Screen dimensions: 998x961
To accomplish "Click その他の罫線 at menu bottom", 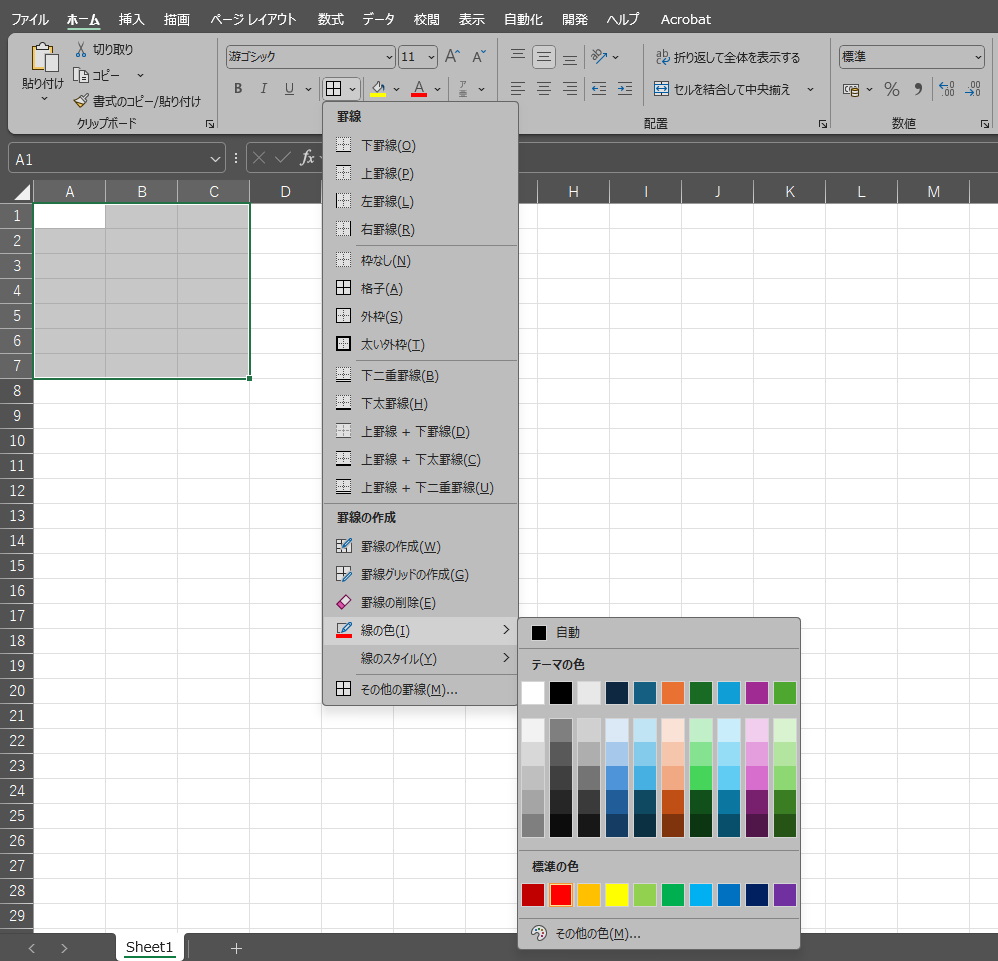I will coord(409,689).
